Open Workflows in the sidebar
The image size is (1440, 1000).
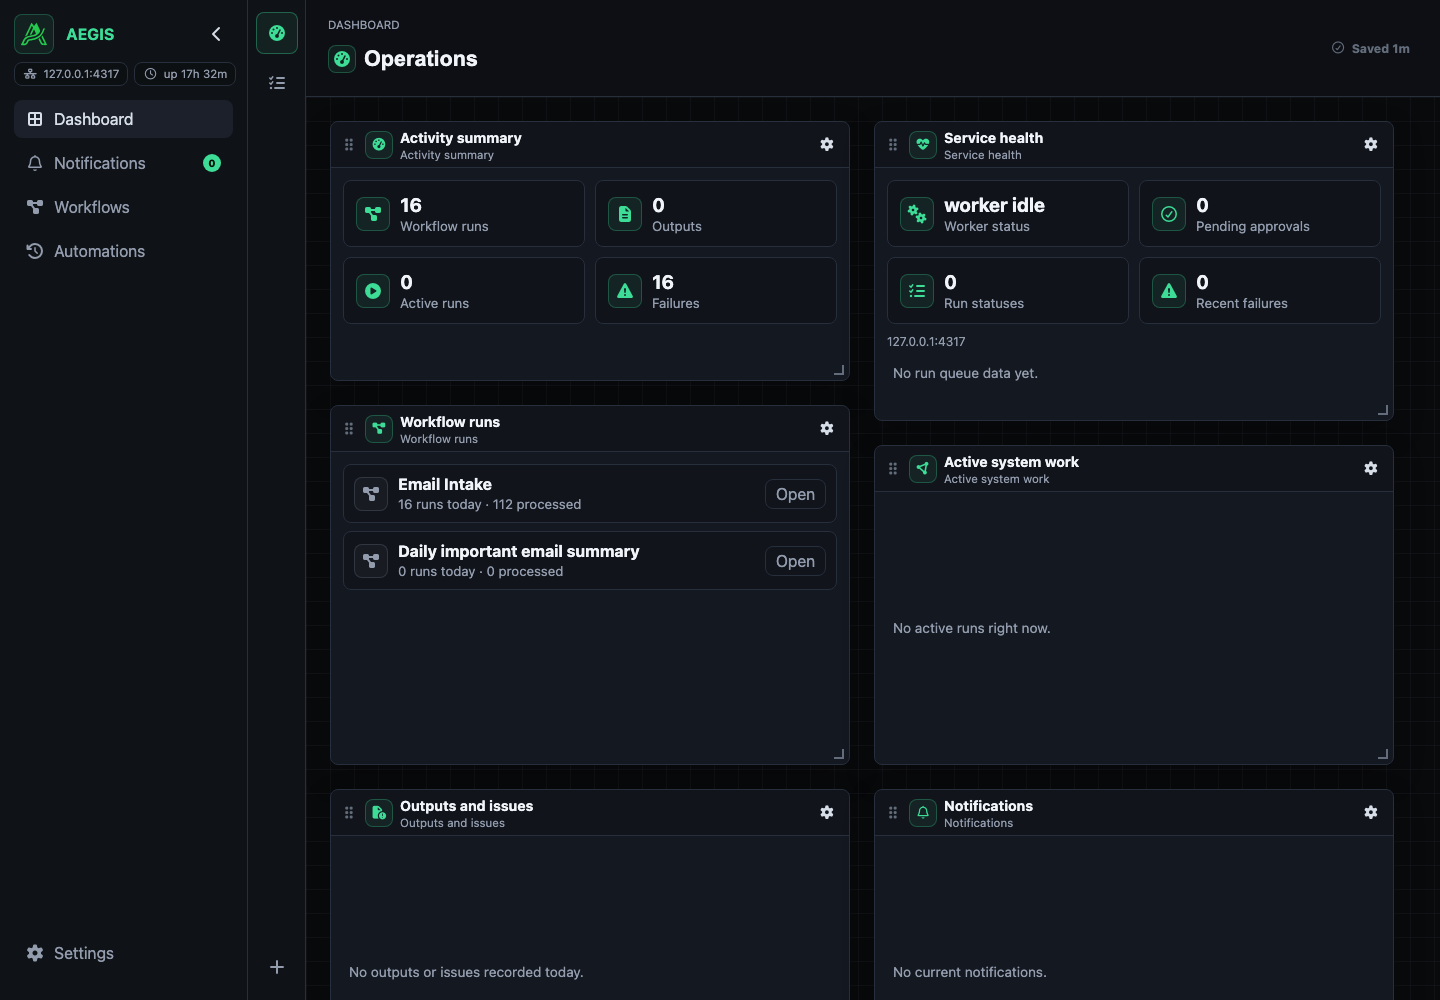[123, 207]
